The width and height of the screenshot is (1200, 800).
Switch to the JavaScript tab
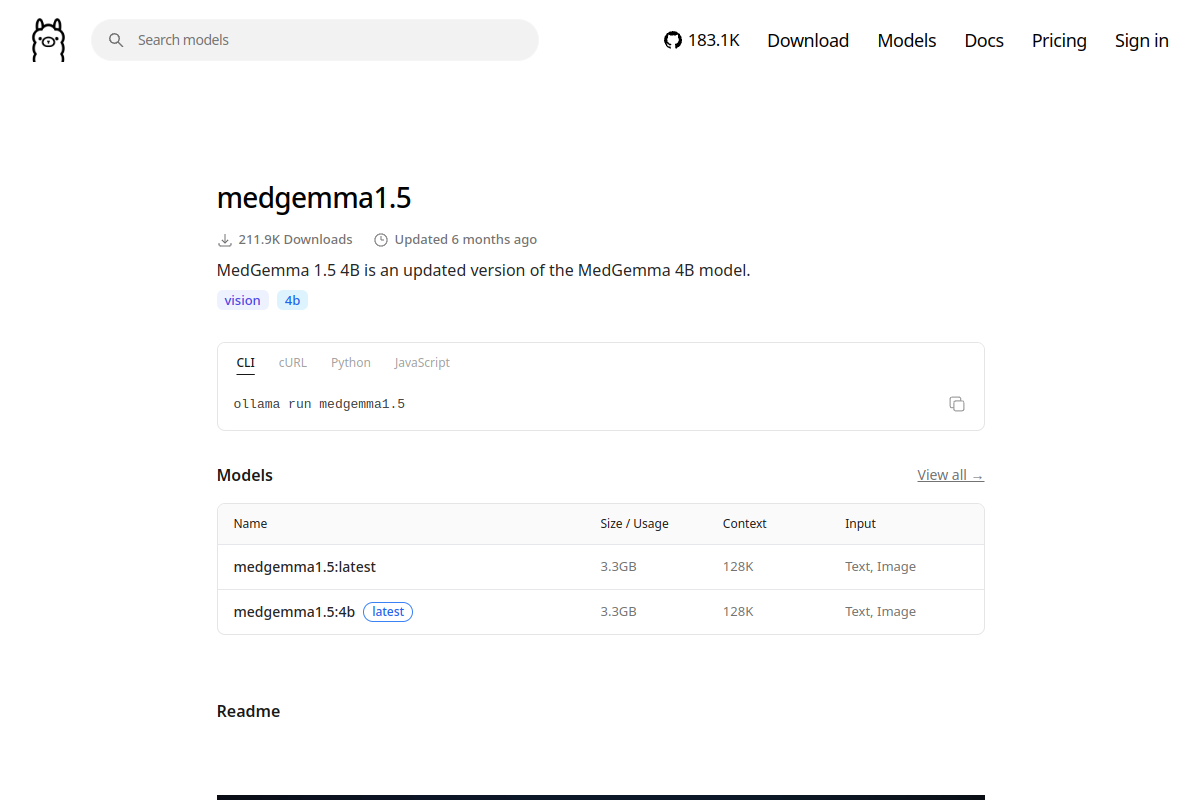pyautogui.click(x=422, y=363)
